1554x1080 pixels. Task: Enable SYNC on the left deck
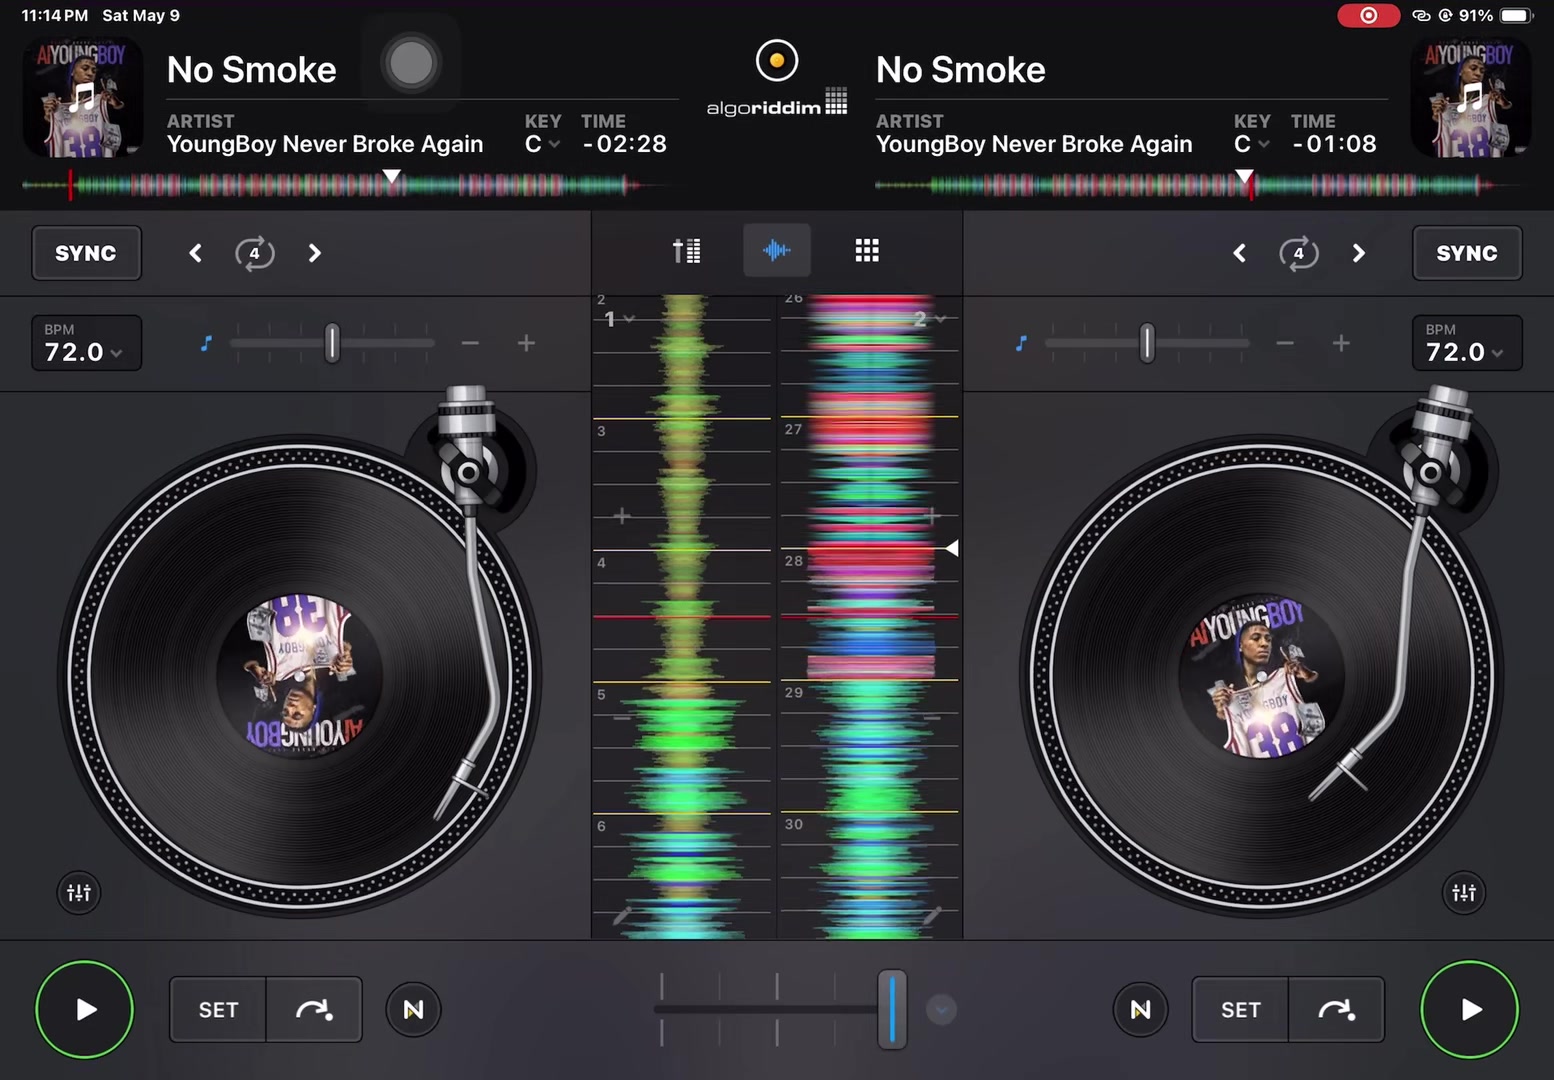pos(86,253)
